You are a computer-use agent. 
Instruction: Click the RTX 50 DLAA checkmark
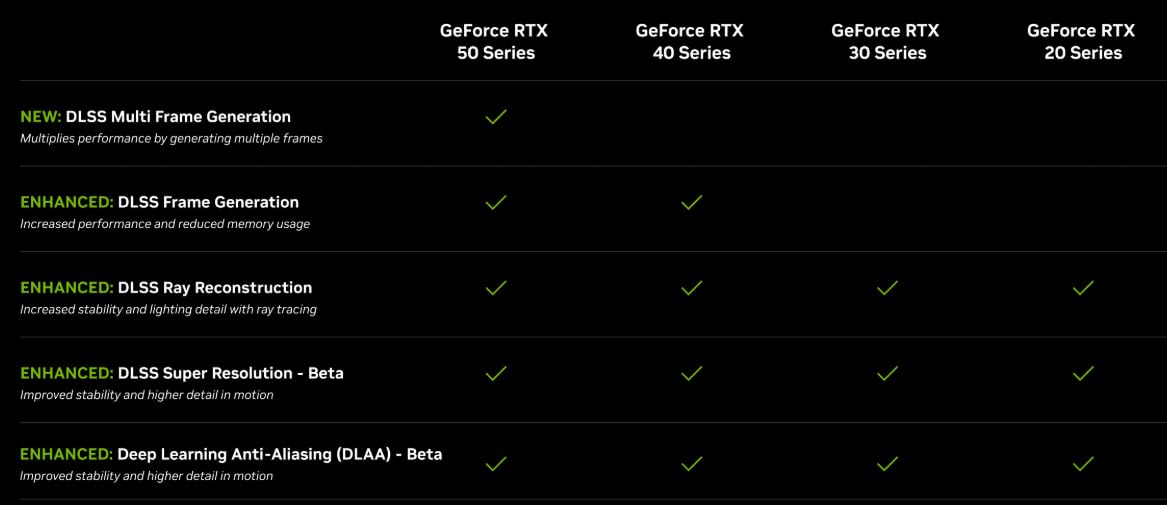click(496, 463)
